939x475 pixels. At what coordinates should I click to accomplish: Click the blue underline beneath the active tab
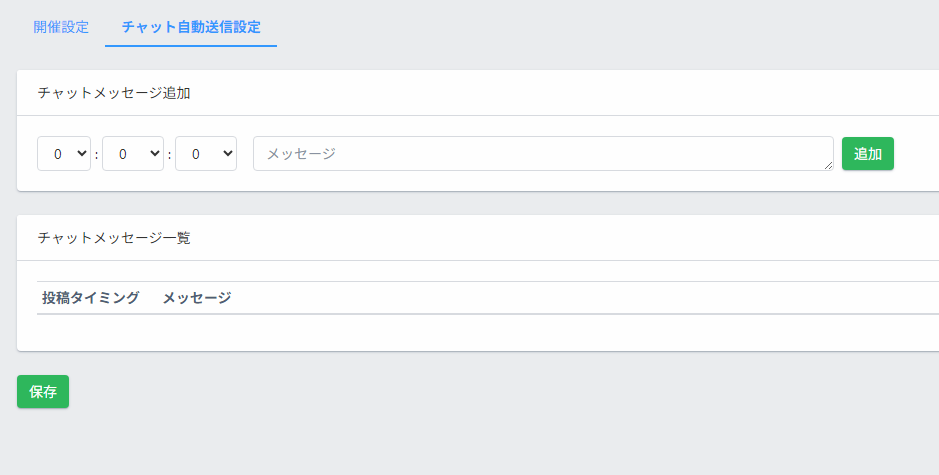point(191,46)
